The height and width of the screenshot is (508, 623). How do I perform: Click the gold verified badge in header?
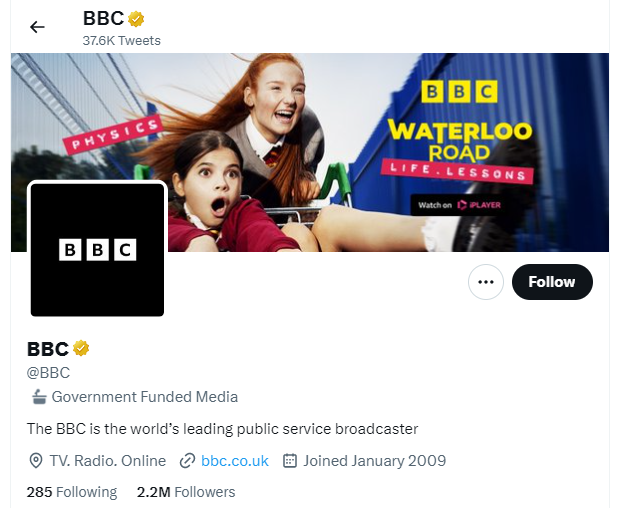click(x=136, y=19)
